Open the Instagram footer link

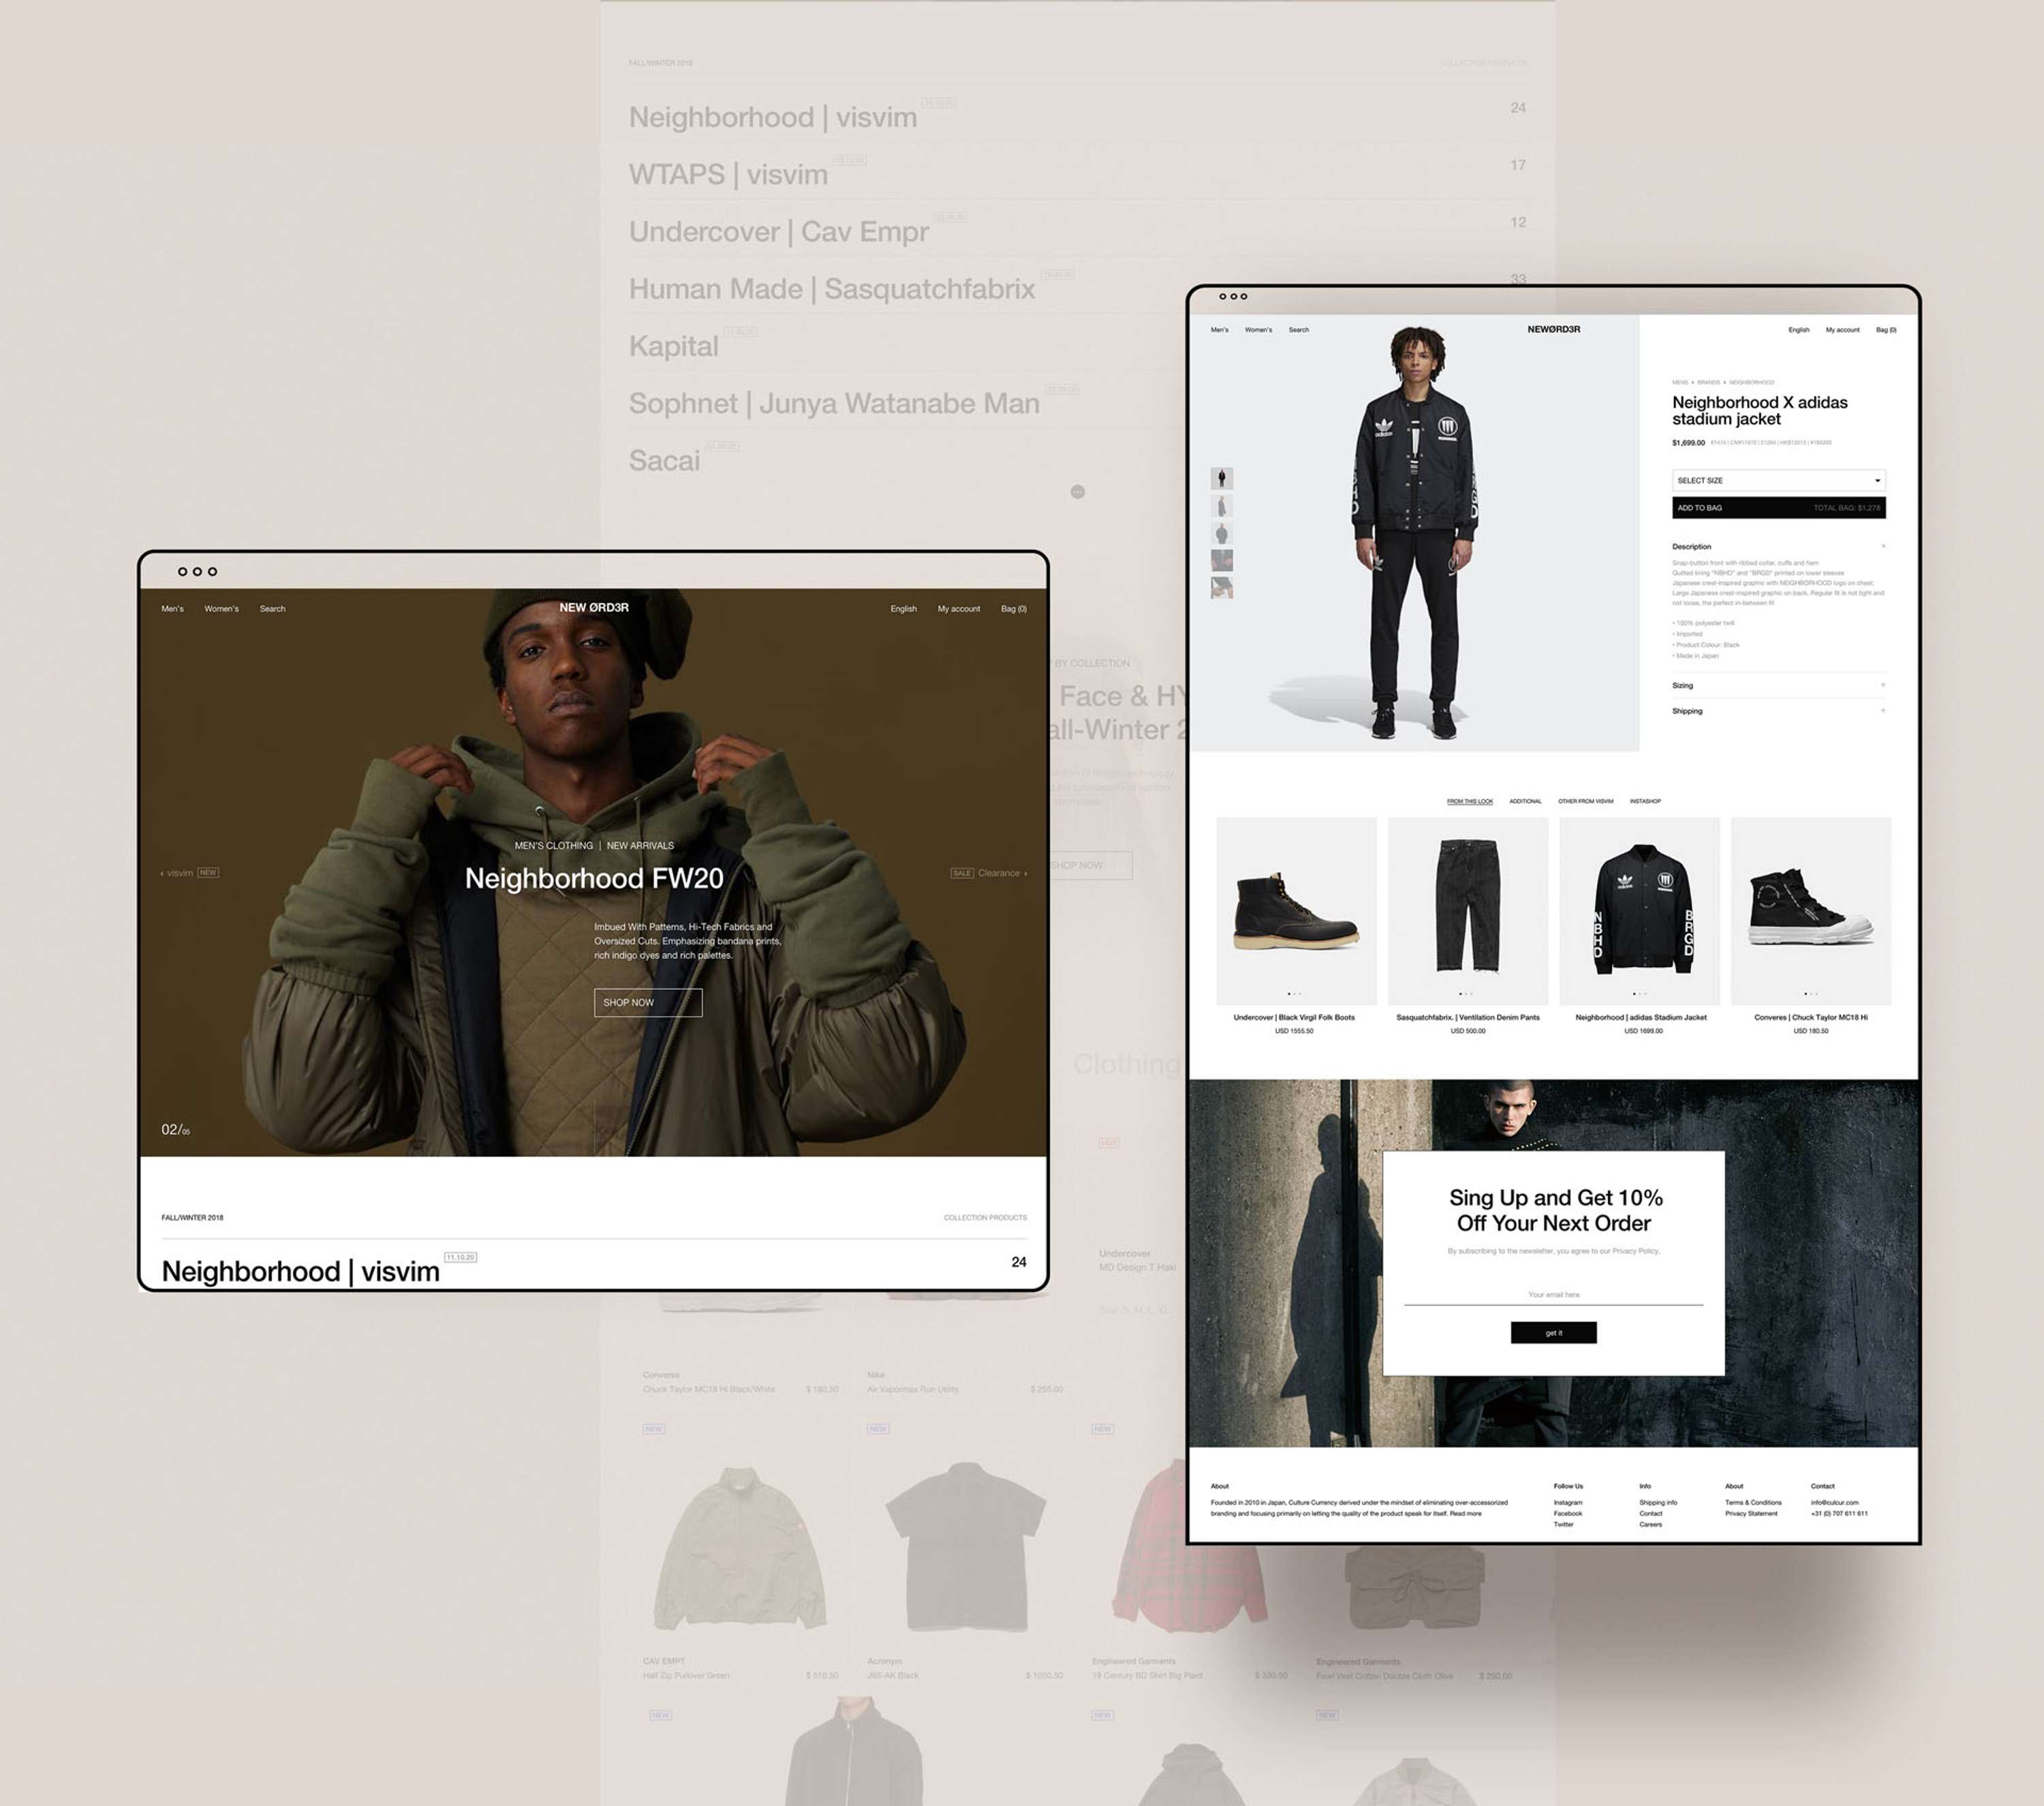click(x=1568, y=1503)
